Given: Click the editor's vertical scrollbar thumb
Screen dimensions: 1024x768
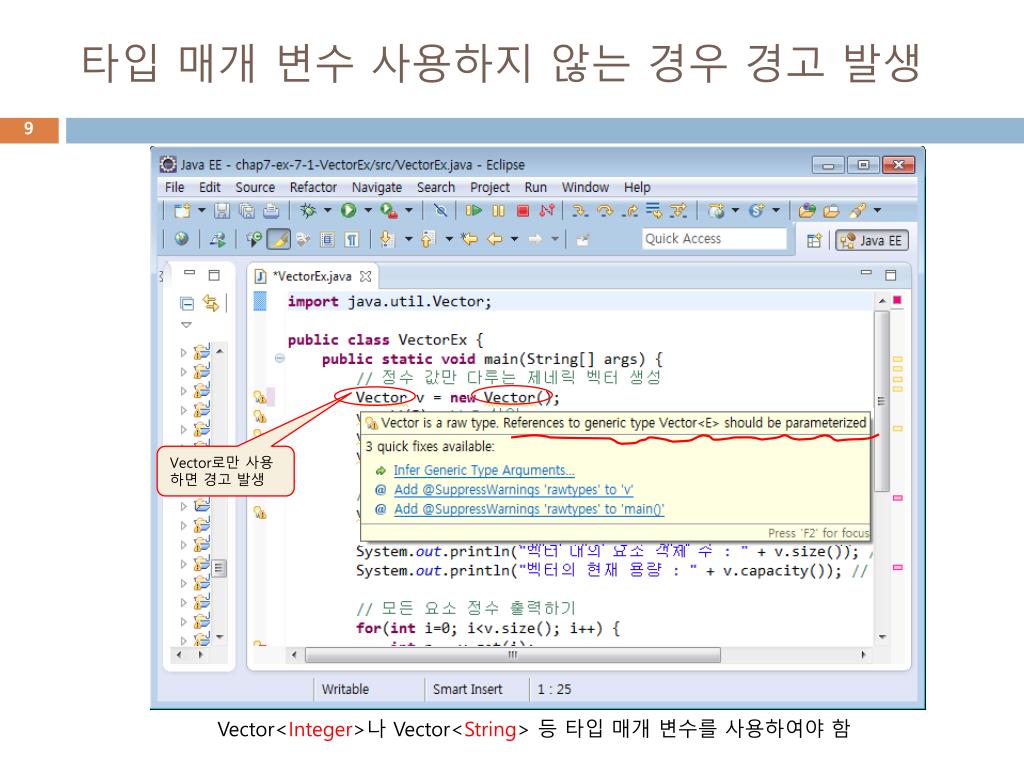Looking at the screenshot, I should 882,401.
